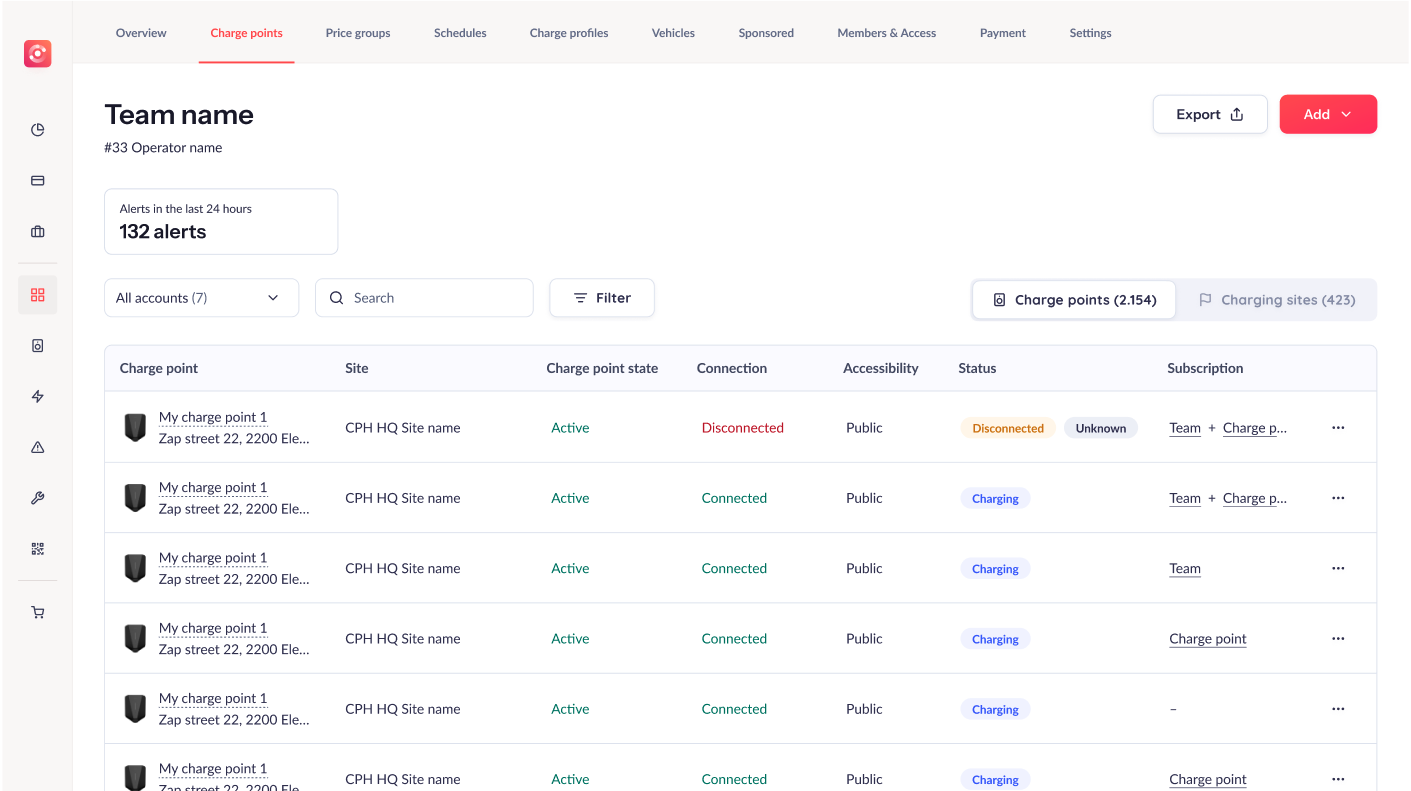Click the Filter button
The width and height of the screenshot is (1411, 791).
tap(602, 298)
